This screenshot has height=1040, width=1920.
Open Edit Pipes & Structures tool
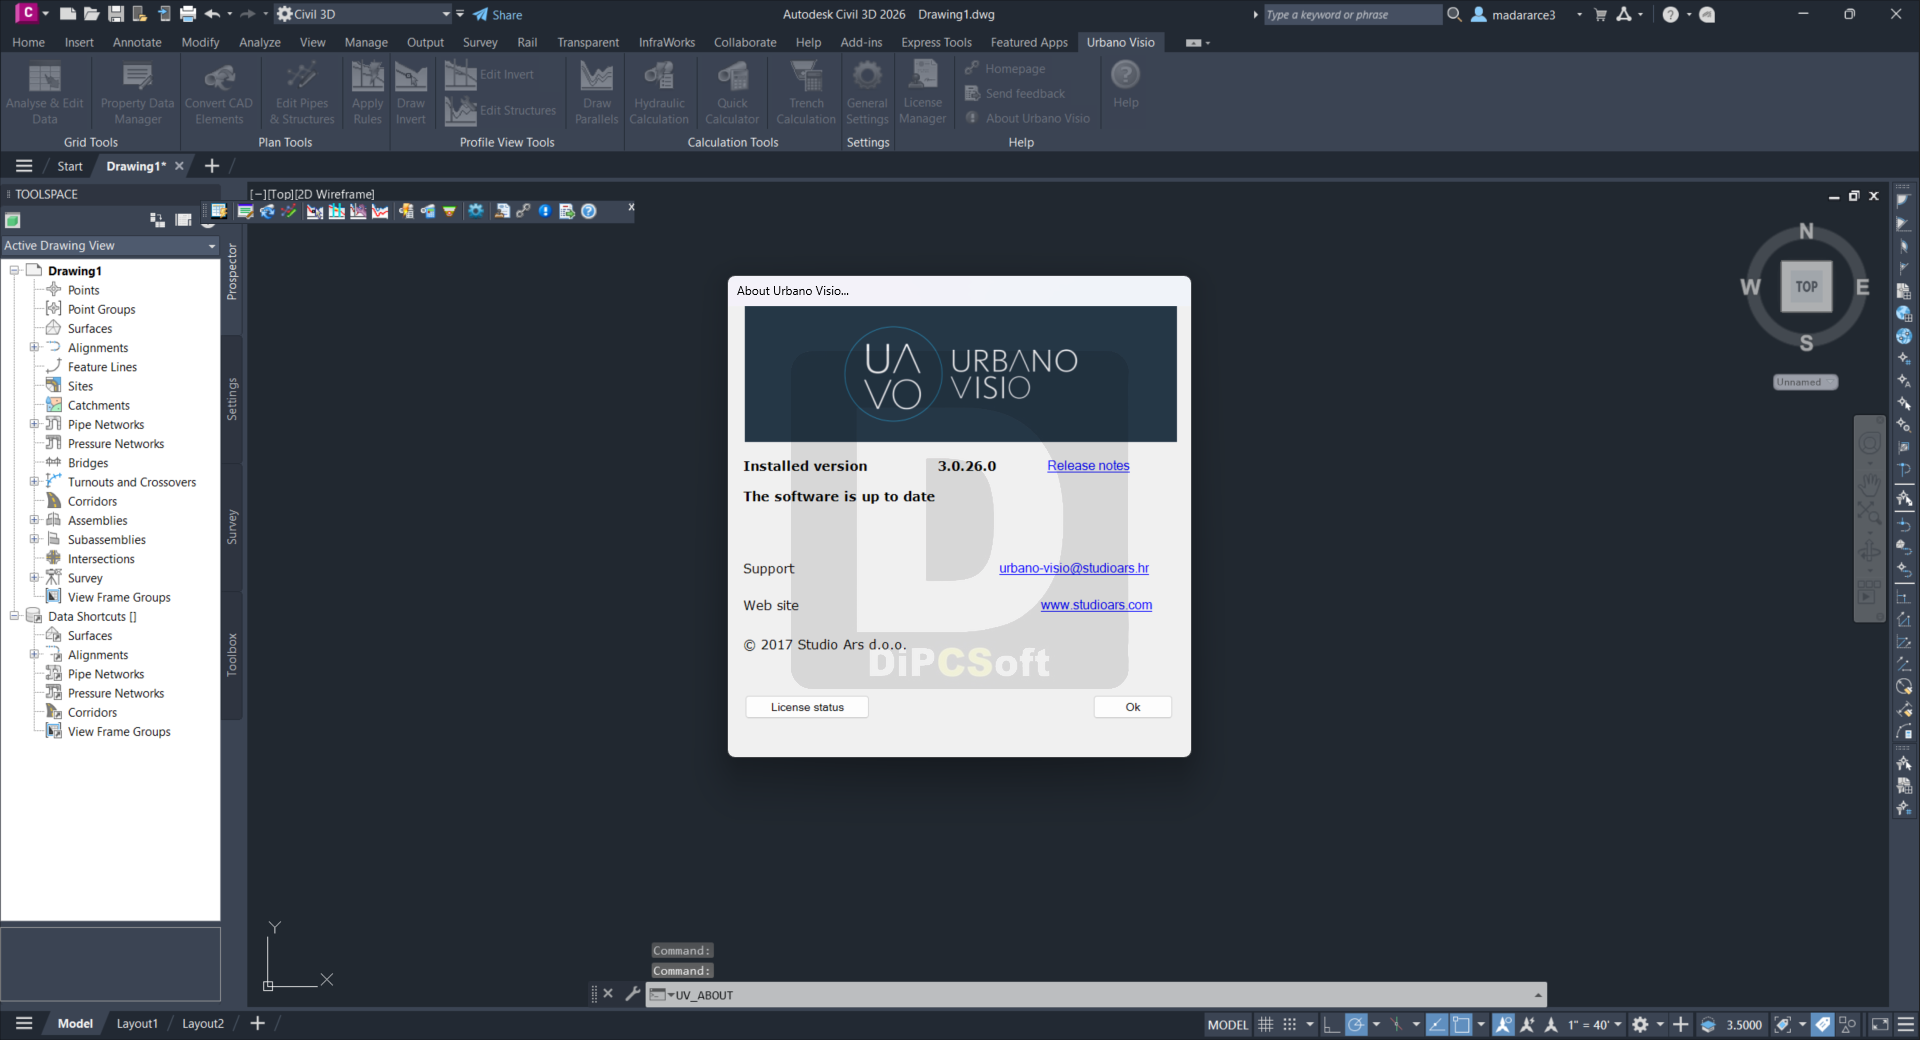pos(302,92)
